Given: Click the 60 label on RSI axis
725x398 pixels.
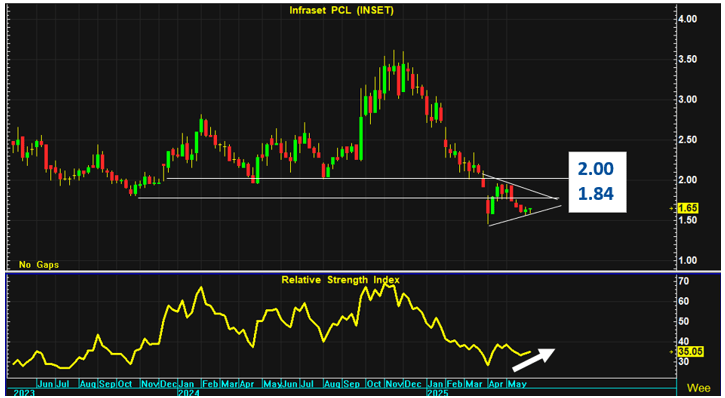Looking at the screenshot, I should click(685, 301).
